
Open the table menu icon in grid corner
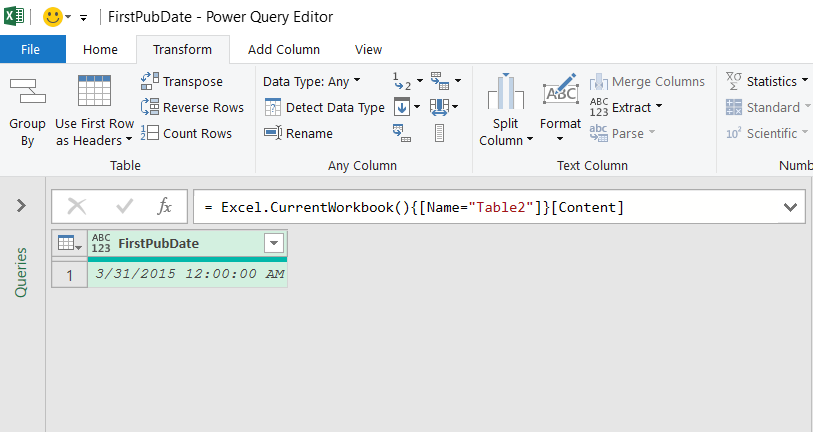(x=69, y=243)
